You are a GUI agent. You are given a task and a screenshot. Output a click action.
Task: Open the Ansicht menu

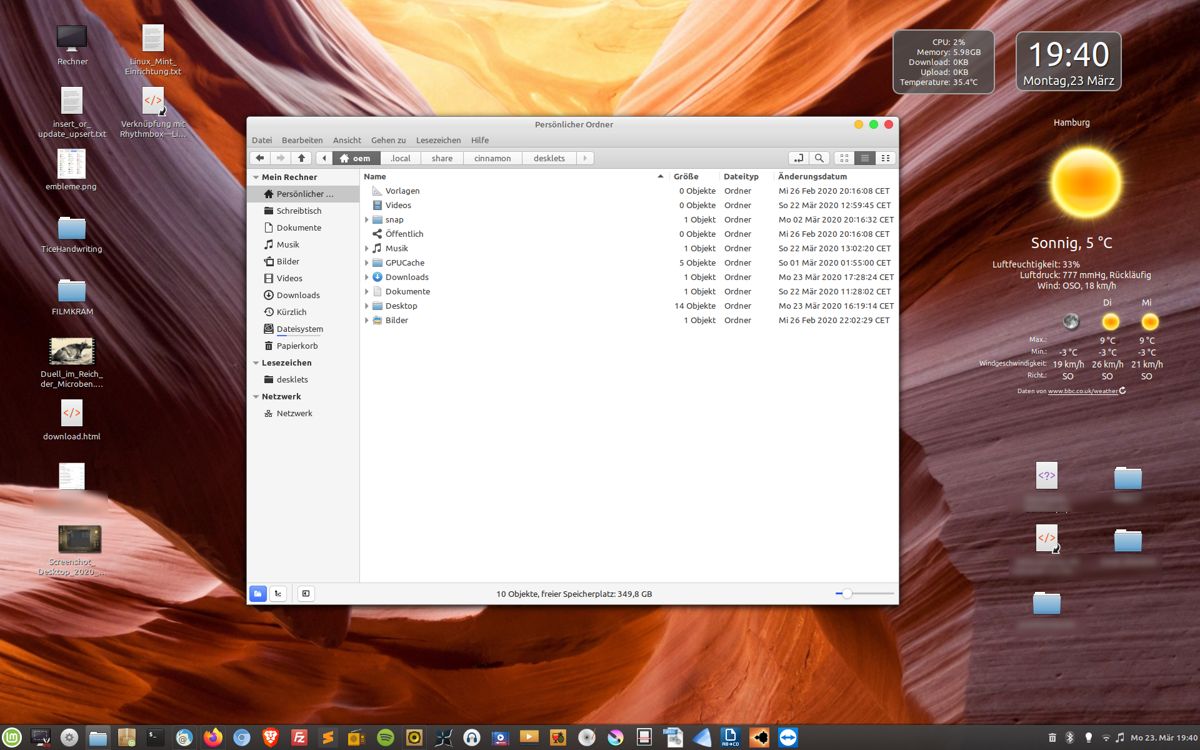347,140
